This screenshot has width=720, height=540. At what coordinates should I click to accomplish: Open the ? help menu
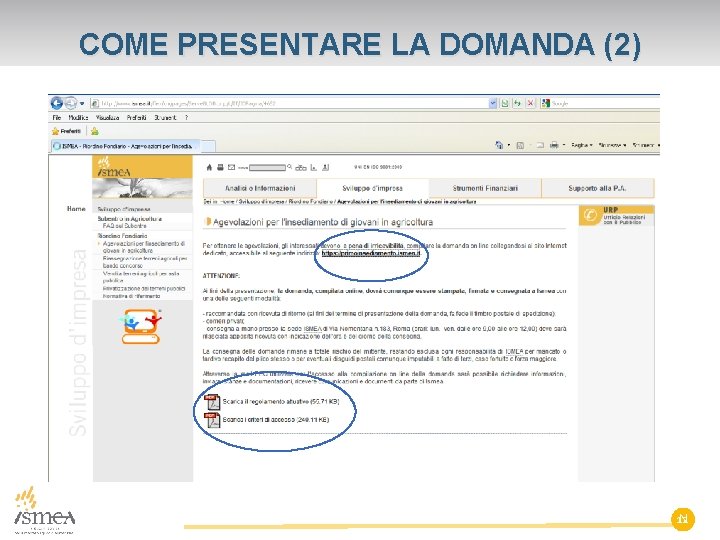tap(186, 118)
